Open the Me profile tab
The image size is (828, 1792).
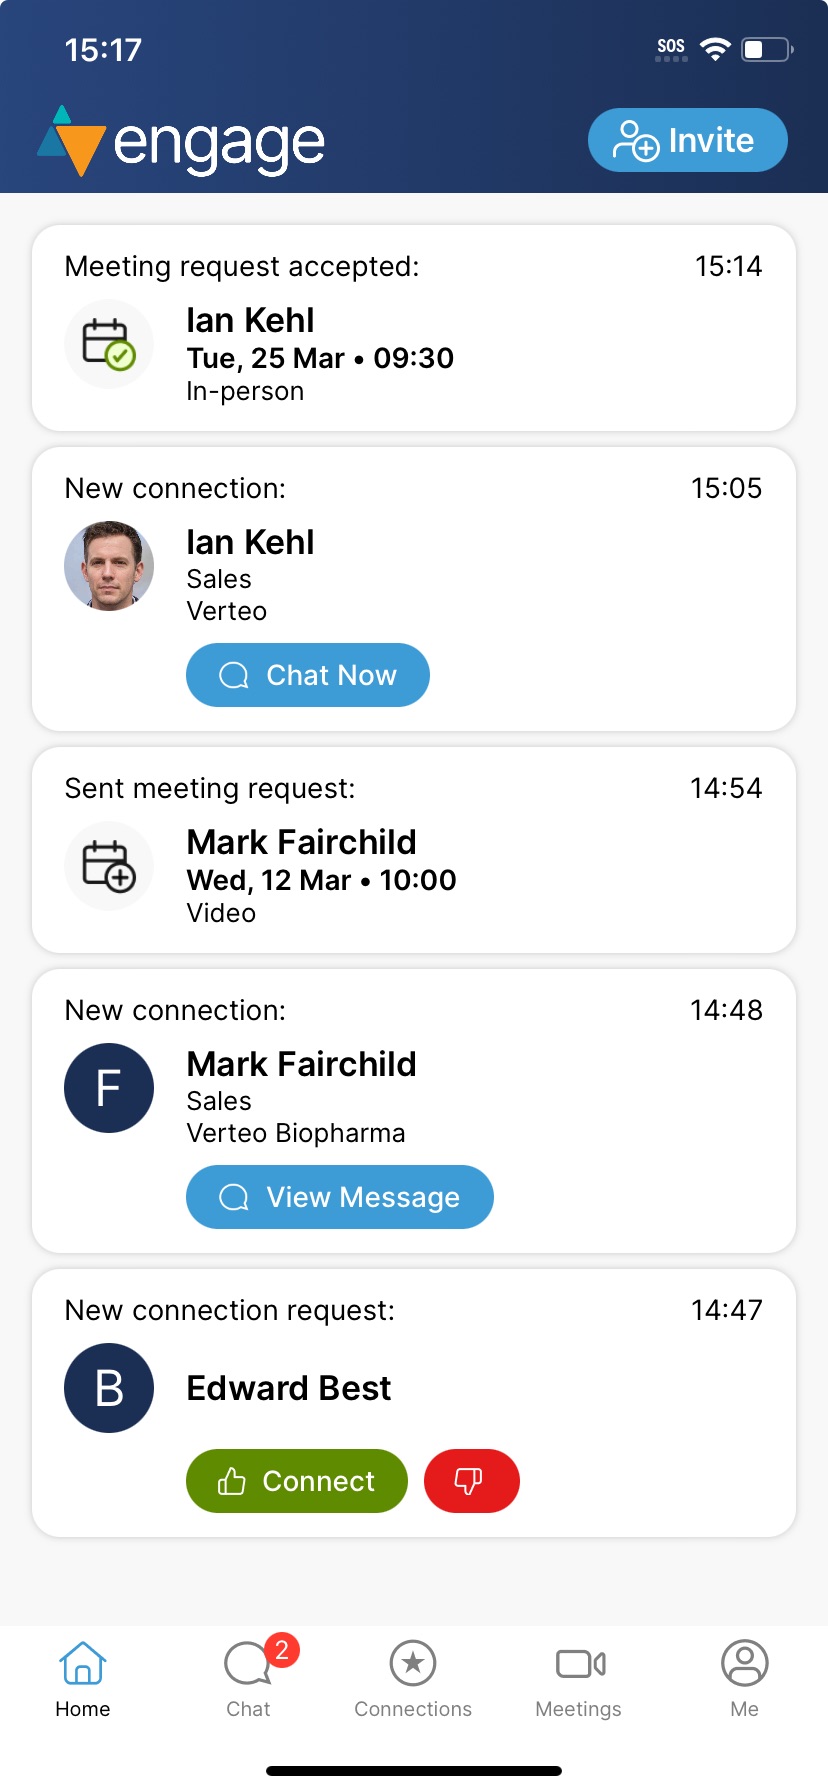click(744, 1679)
